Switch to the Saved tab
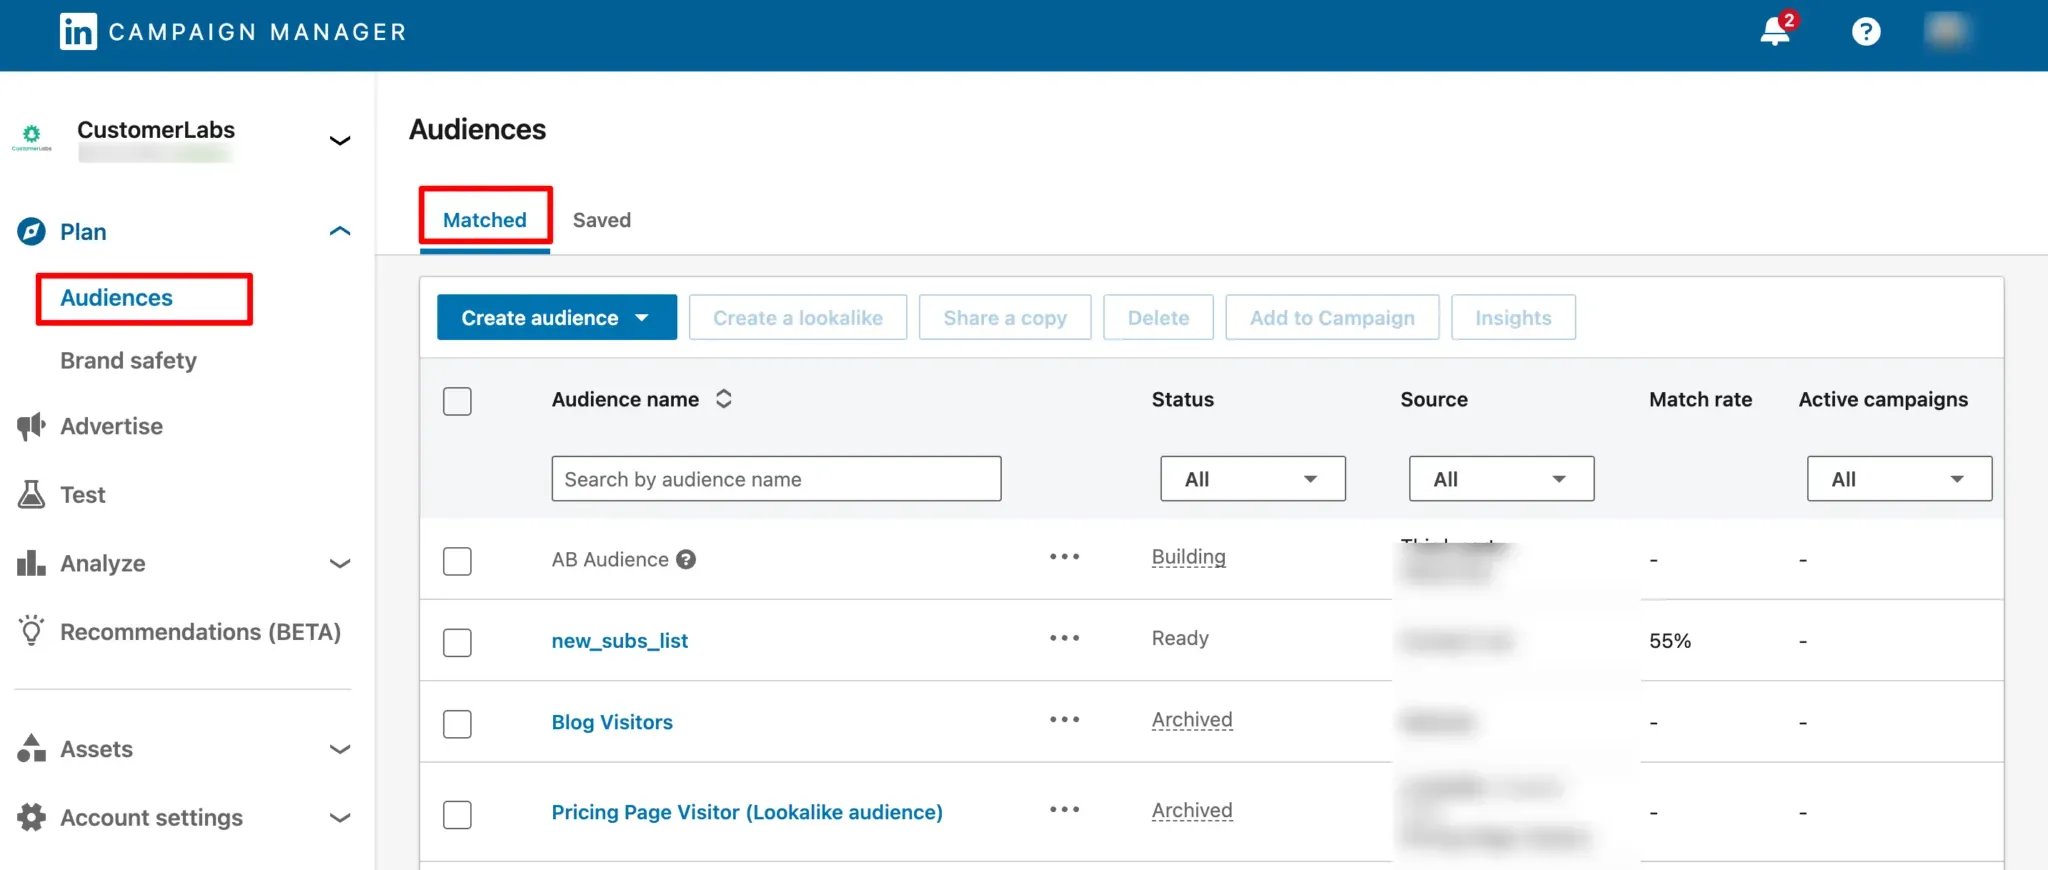Image resolution: width=2048 pixels, height=870 pixels. pos(601,220)
